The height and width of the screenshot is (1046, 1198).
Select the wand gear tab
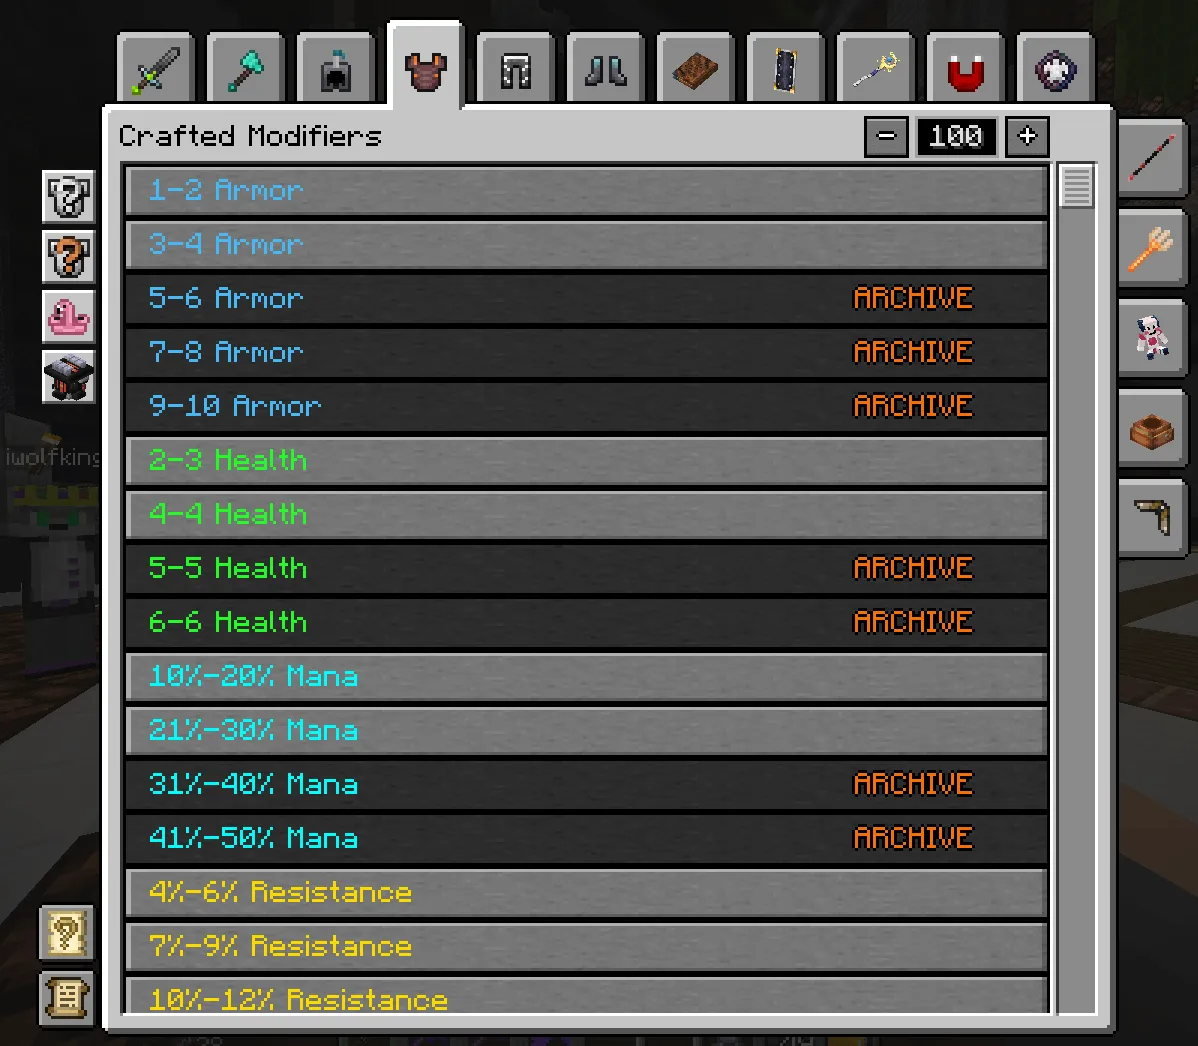click(876, 70)
